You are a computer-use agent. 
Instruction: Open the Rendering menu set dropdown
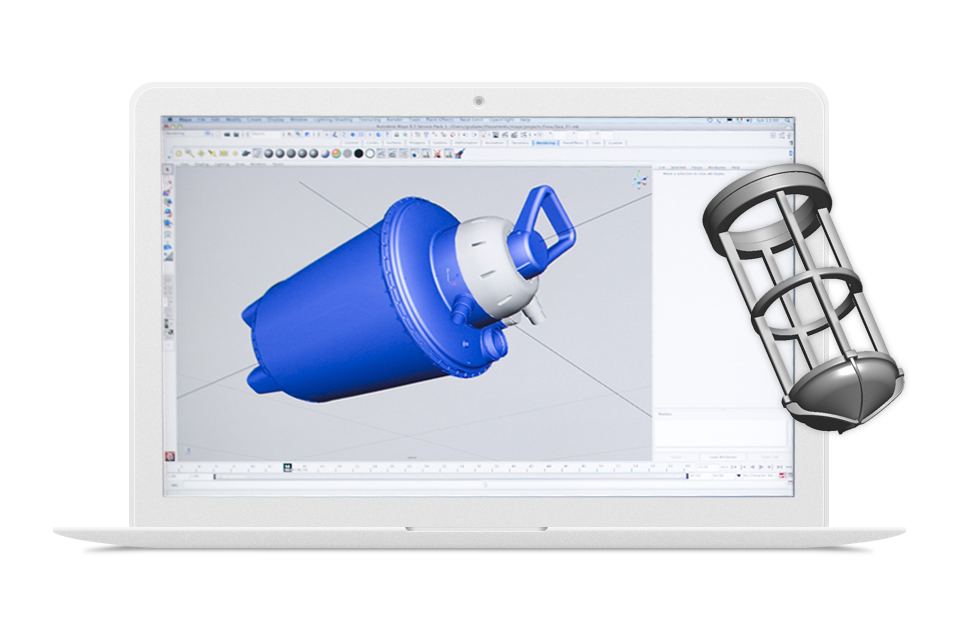pyautogui.click(x=187, y=134)
